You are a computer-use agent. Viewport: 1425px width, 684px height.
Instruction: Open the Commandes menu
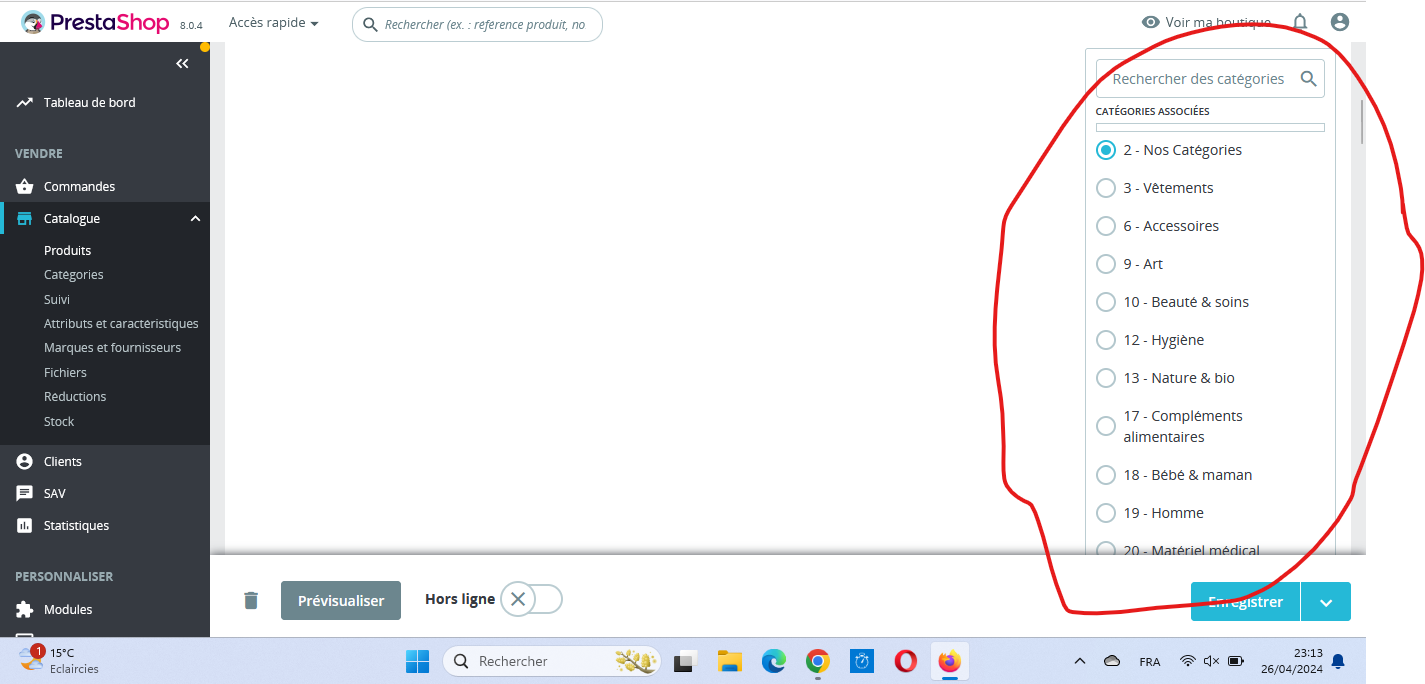click(x=79, y=186)
